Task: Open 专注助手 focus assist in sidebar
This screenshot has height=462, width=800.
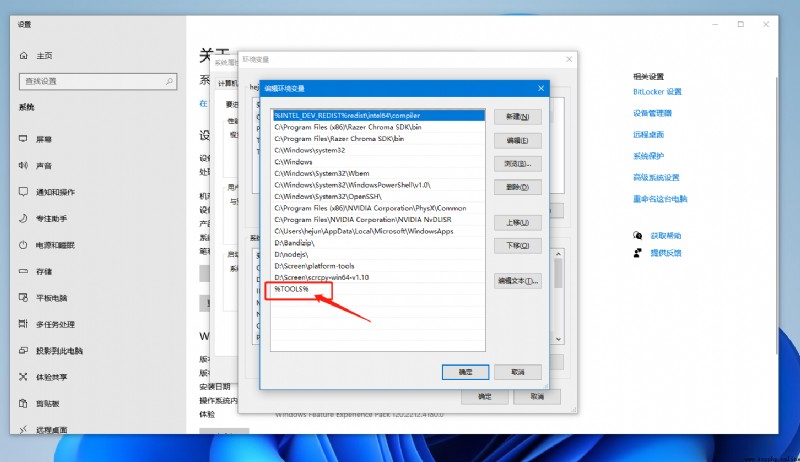Action: [43, 219]
